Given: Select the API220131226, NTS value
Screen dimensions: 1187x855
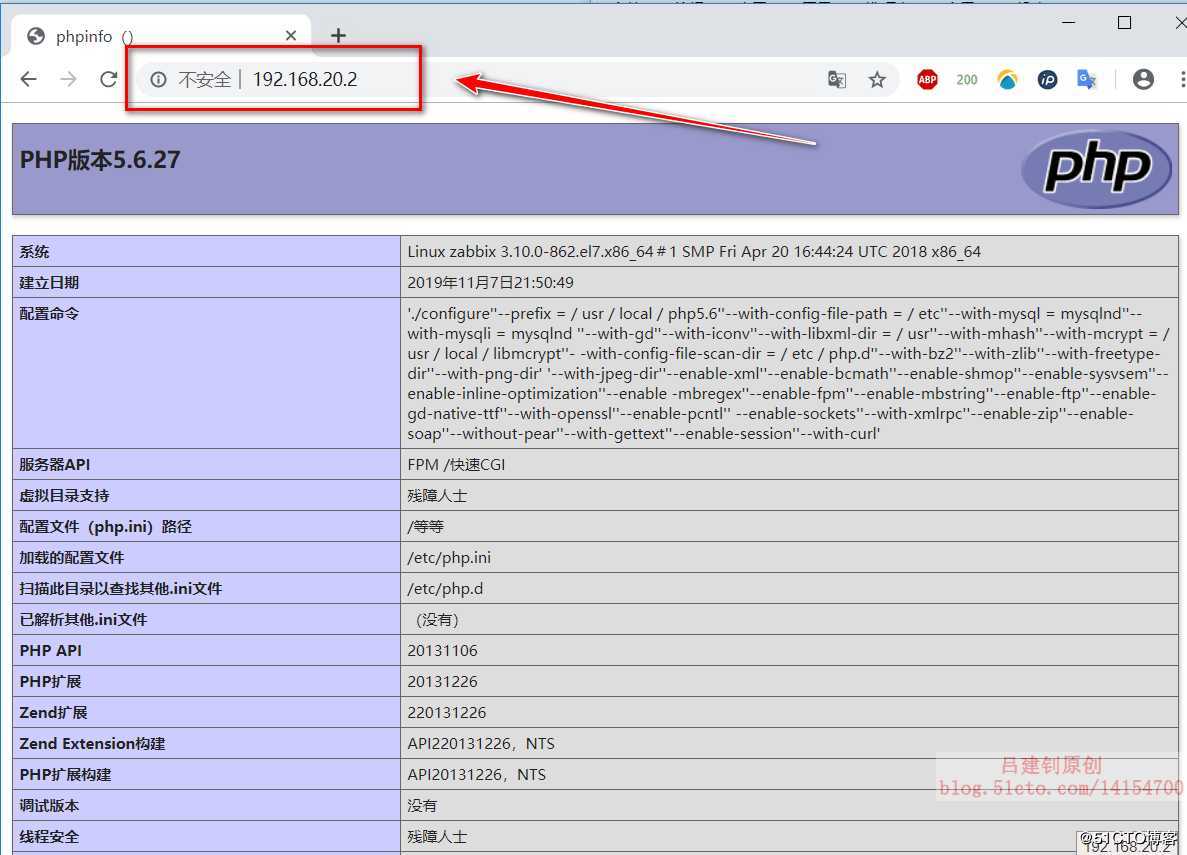Looking at the screenshot, I should (x=481, y=744).
